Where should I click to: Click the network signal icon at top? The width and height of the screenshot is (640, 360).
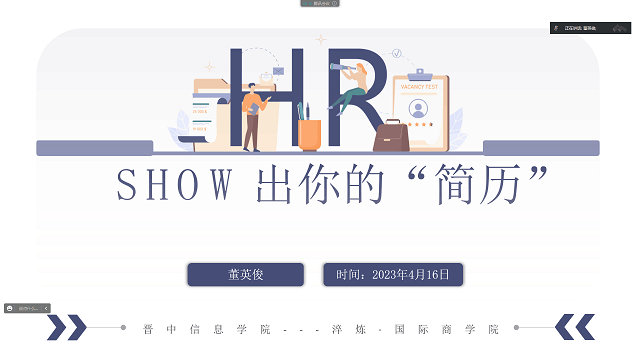[305, 3]
